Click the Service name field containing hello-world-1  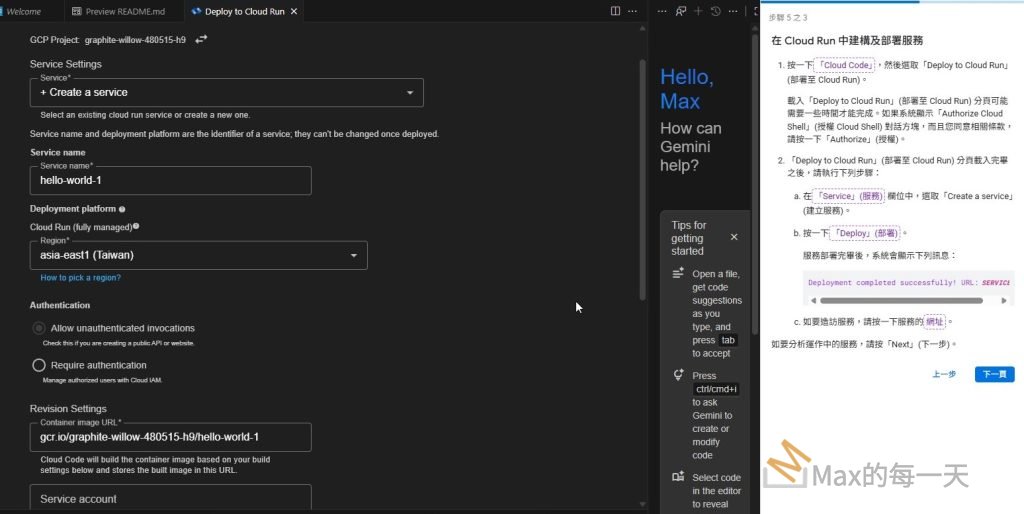click(170, 181)
